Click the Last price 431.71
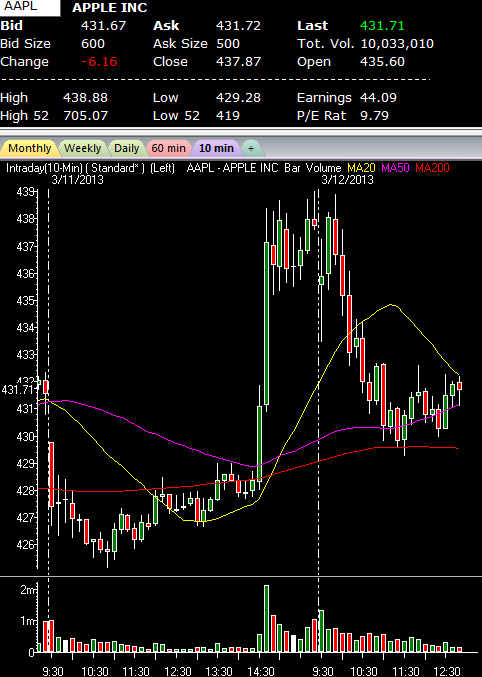This screenshot has height=677, width=482. point(382,25)
